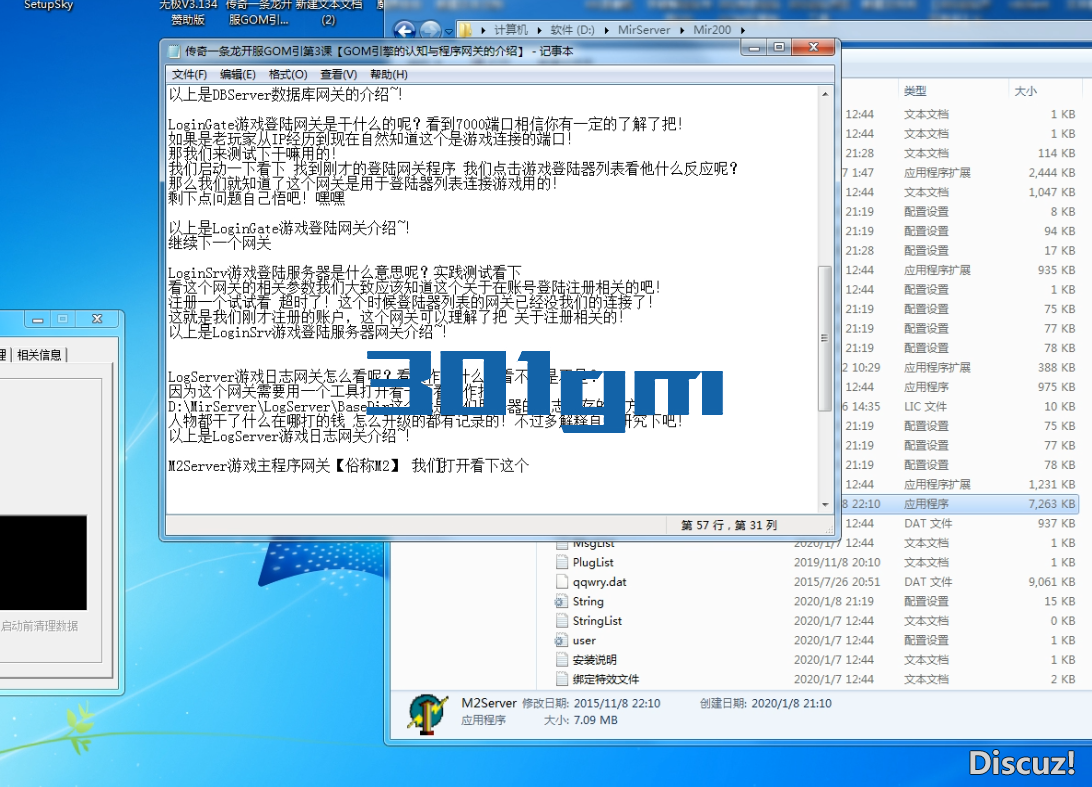Sort files by the 类型 column header

pos(914,91)
